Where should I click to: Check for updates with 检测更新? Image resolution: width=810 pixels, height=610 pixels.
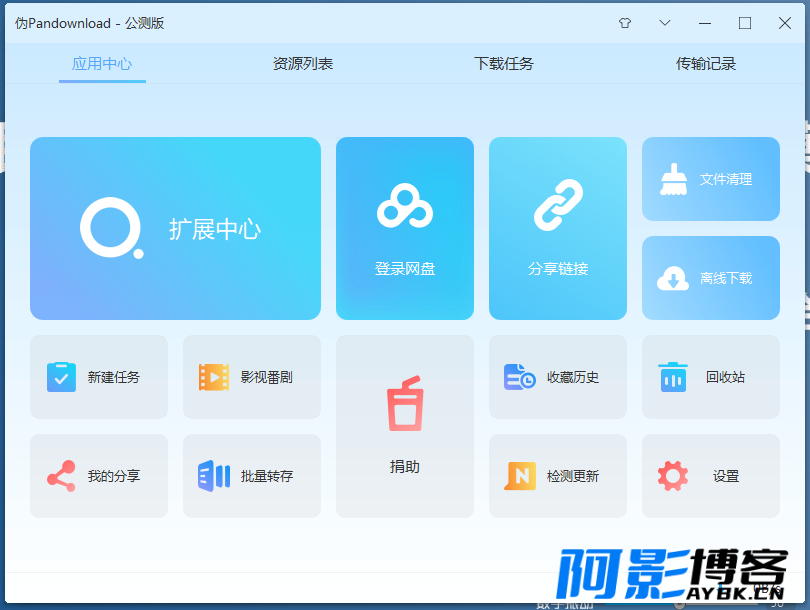coord(558,476)
